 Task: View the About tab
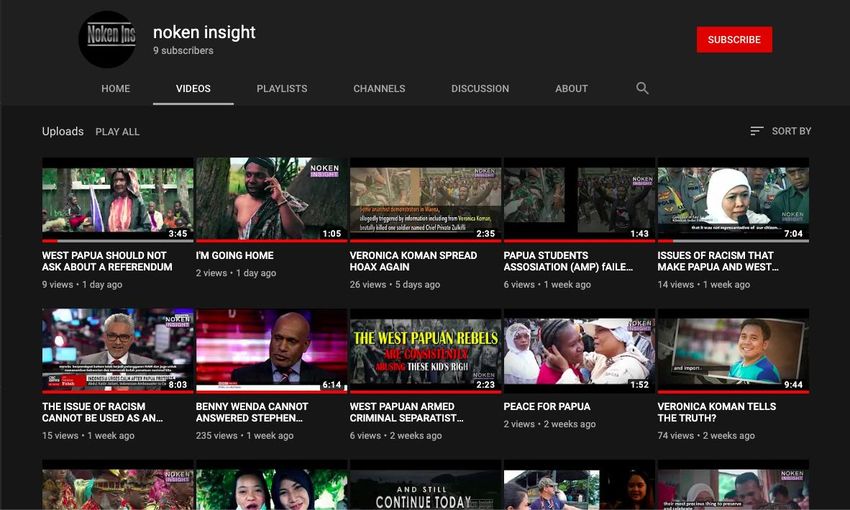click(x=571, y=88)
